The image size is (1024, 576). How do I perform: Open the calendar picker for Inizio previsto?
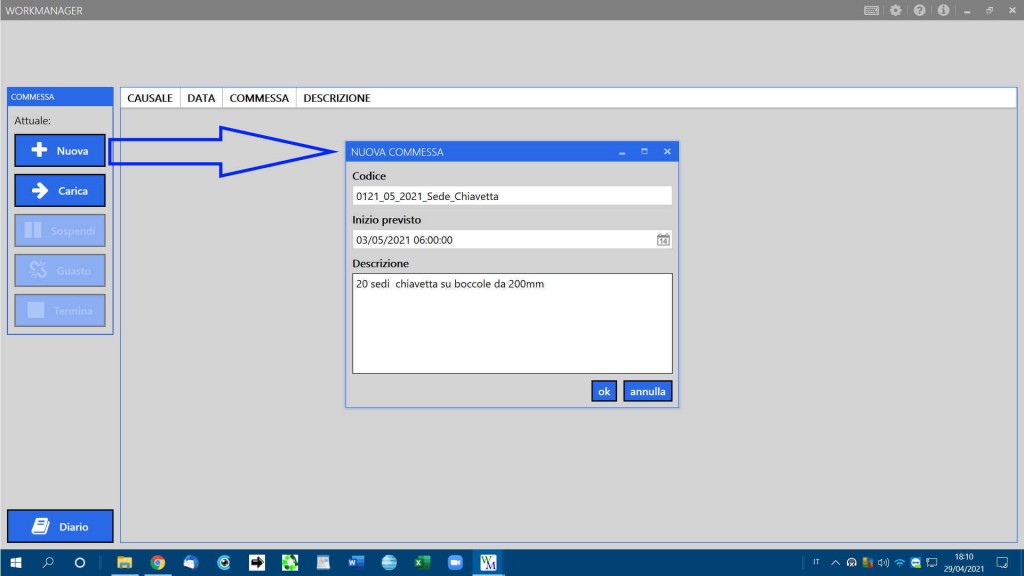(663, 240)
